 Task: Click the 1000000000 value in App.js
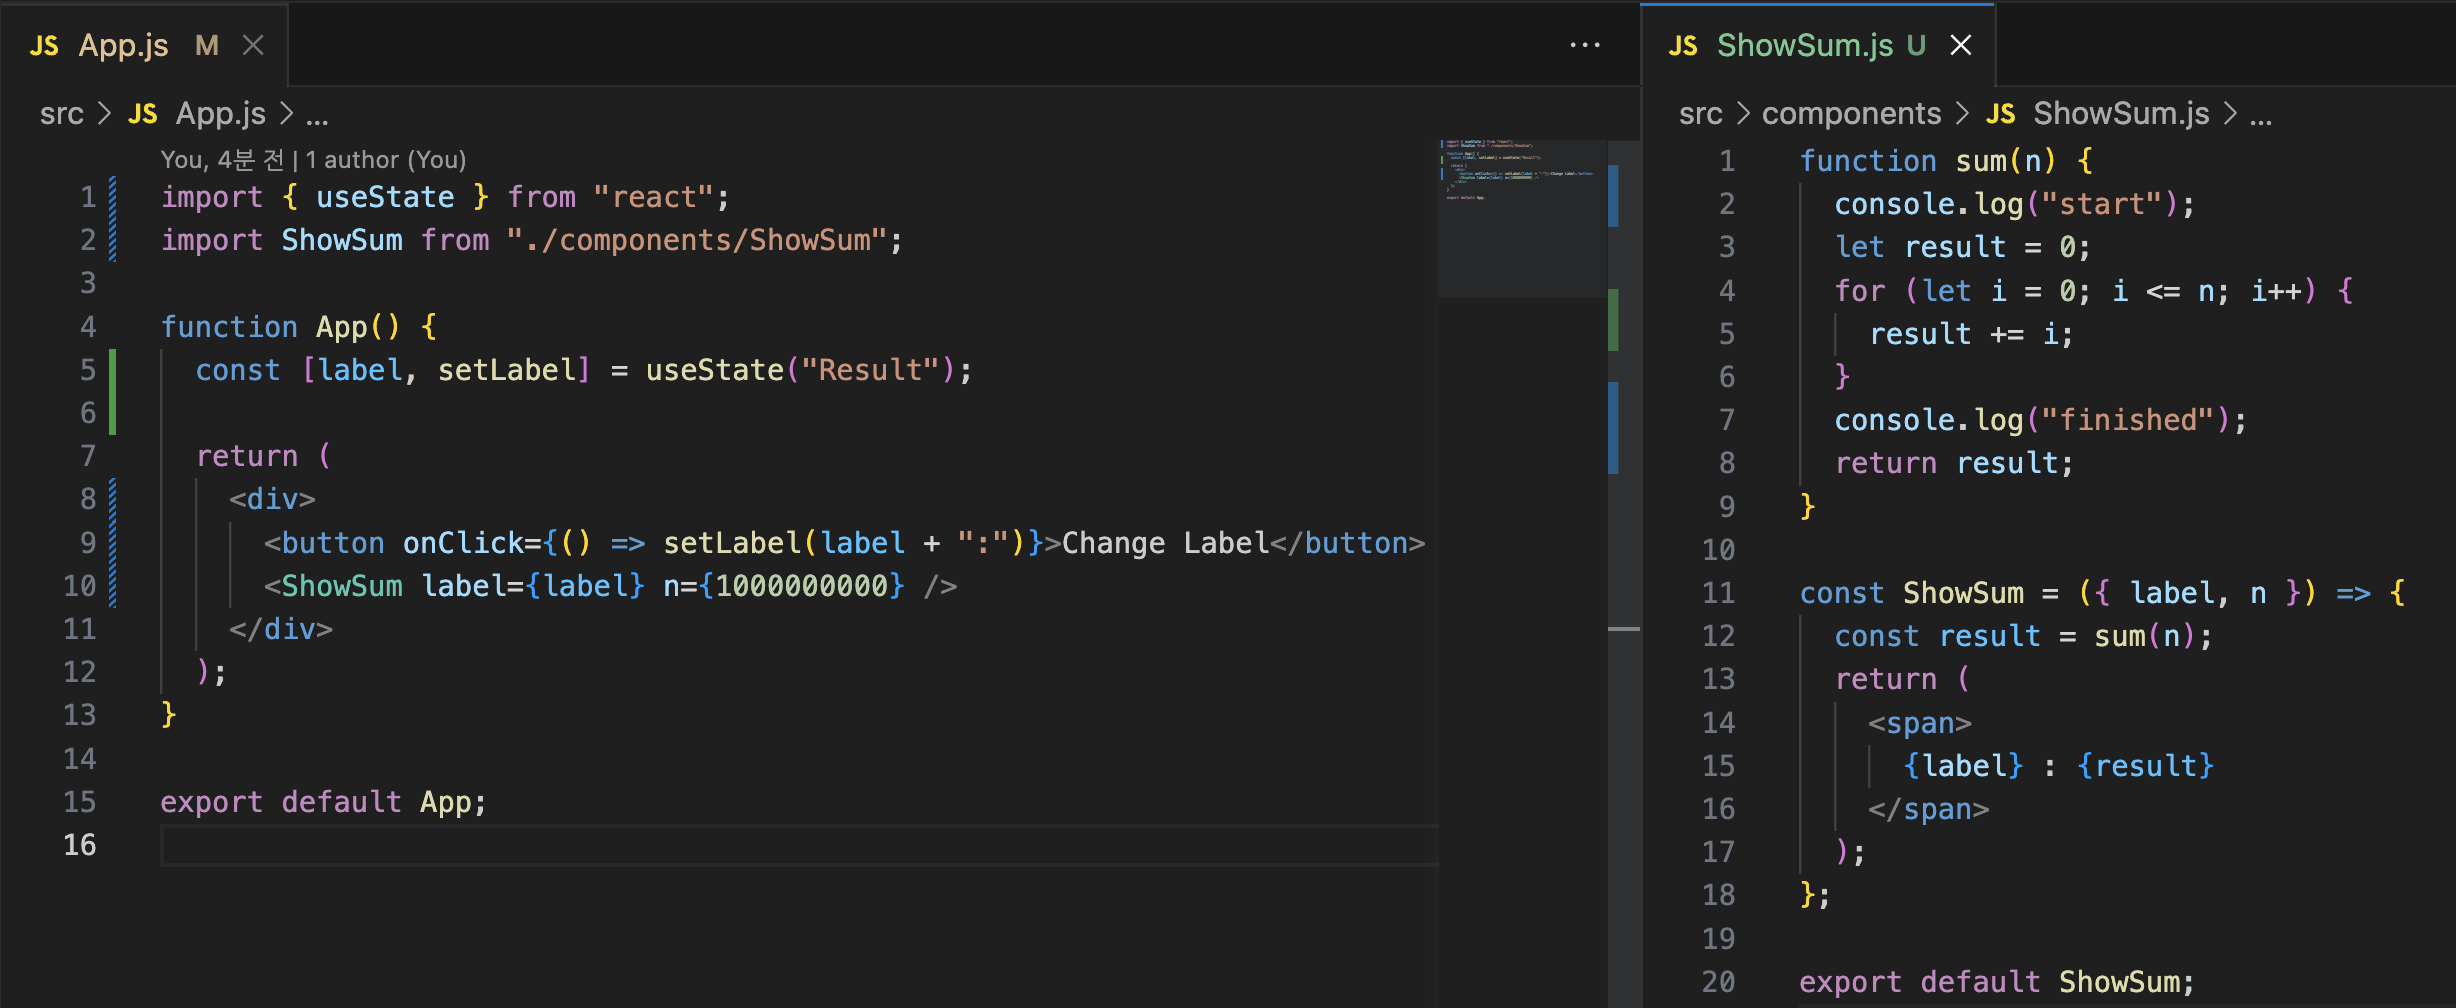(x=801, y=586)
